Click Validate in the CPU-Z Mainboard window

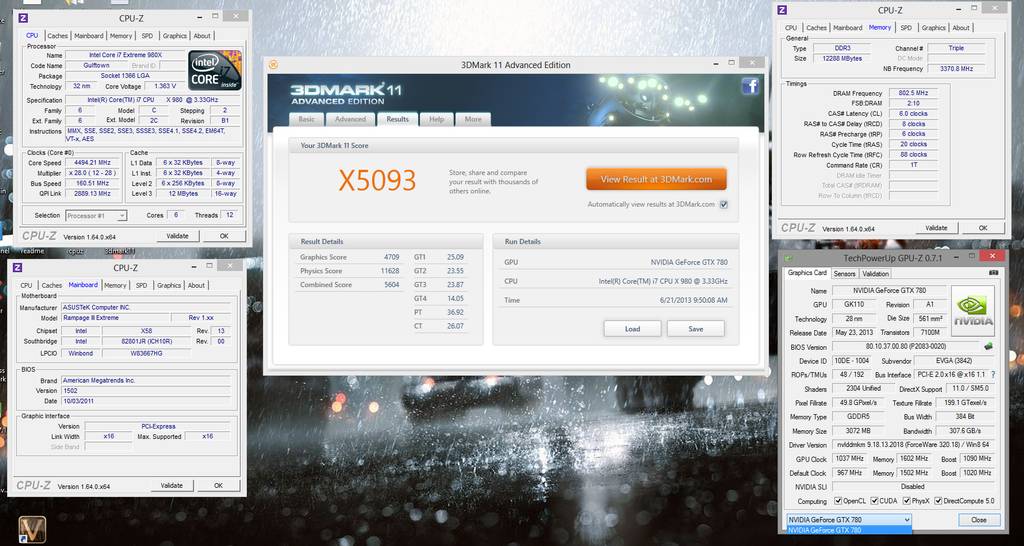pyautogui.click(x=172, y=486)
